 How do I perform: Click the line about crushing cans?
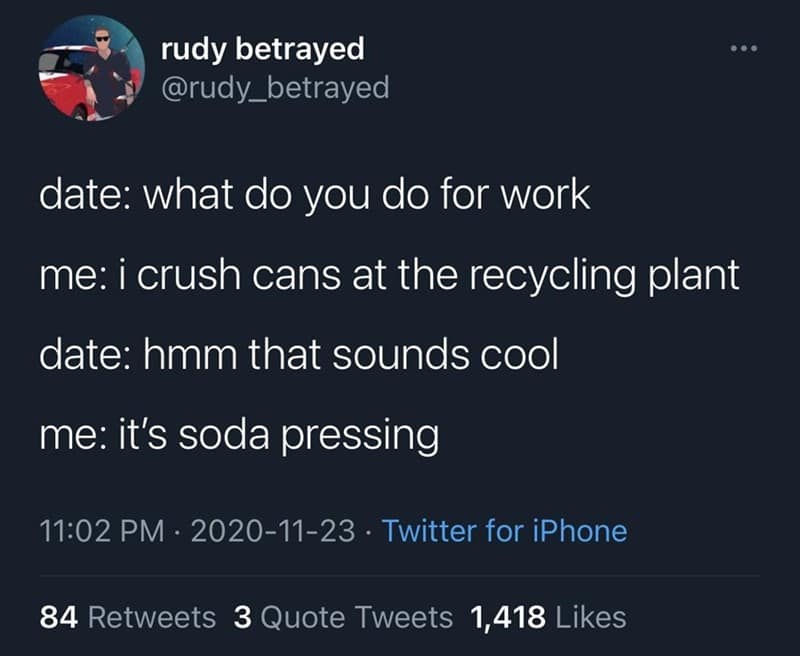[389, 276]
